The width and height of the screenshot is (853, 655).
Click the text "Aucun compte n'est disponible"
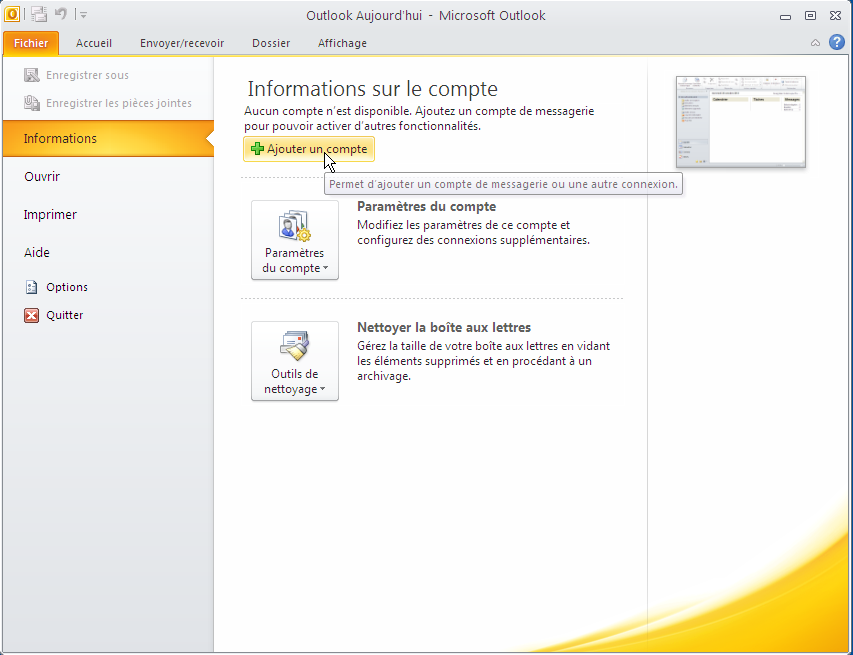coord(327,111)
